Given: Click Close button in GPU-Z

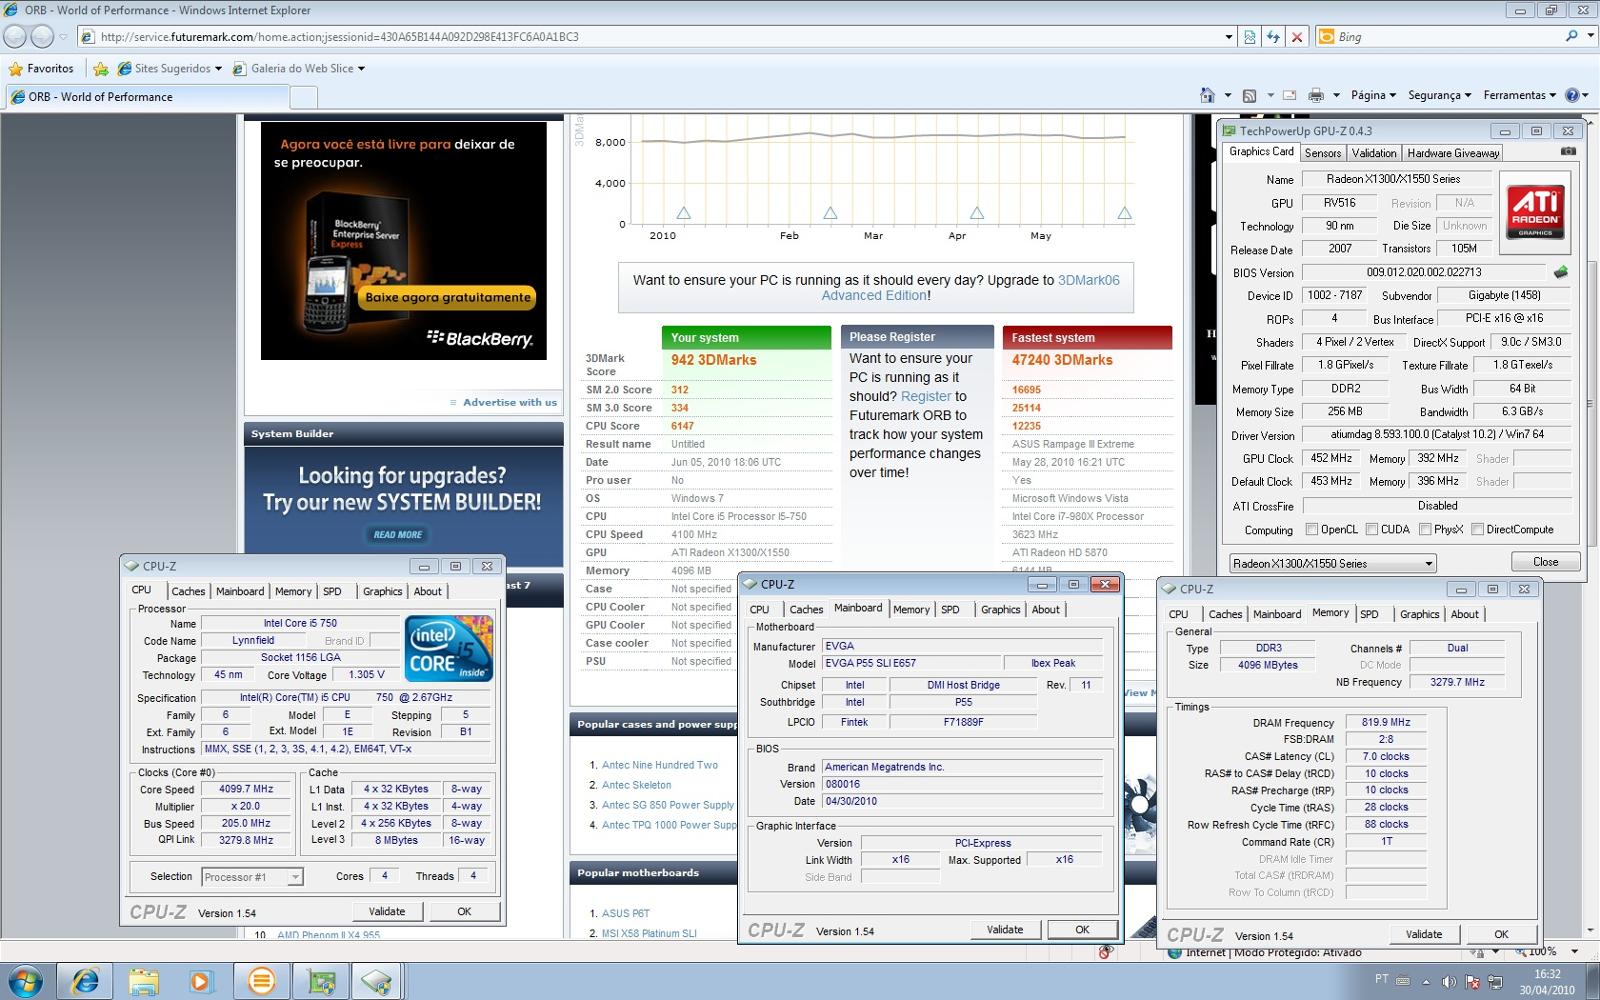Looking at the screenshot, I should 1545,562.
